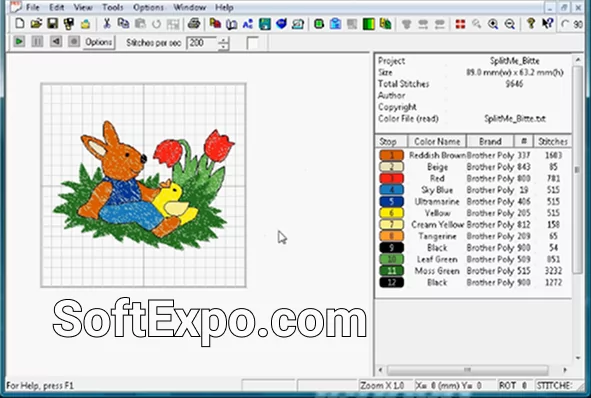Select the Reddish Brown color swatch 1
Image resolution: width=591 pixels, height=398 pixels.
click(392, 155)
